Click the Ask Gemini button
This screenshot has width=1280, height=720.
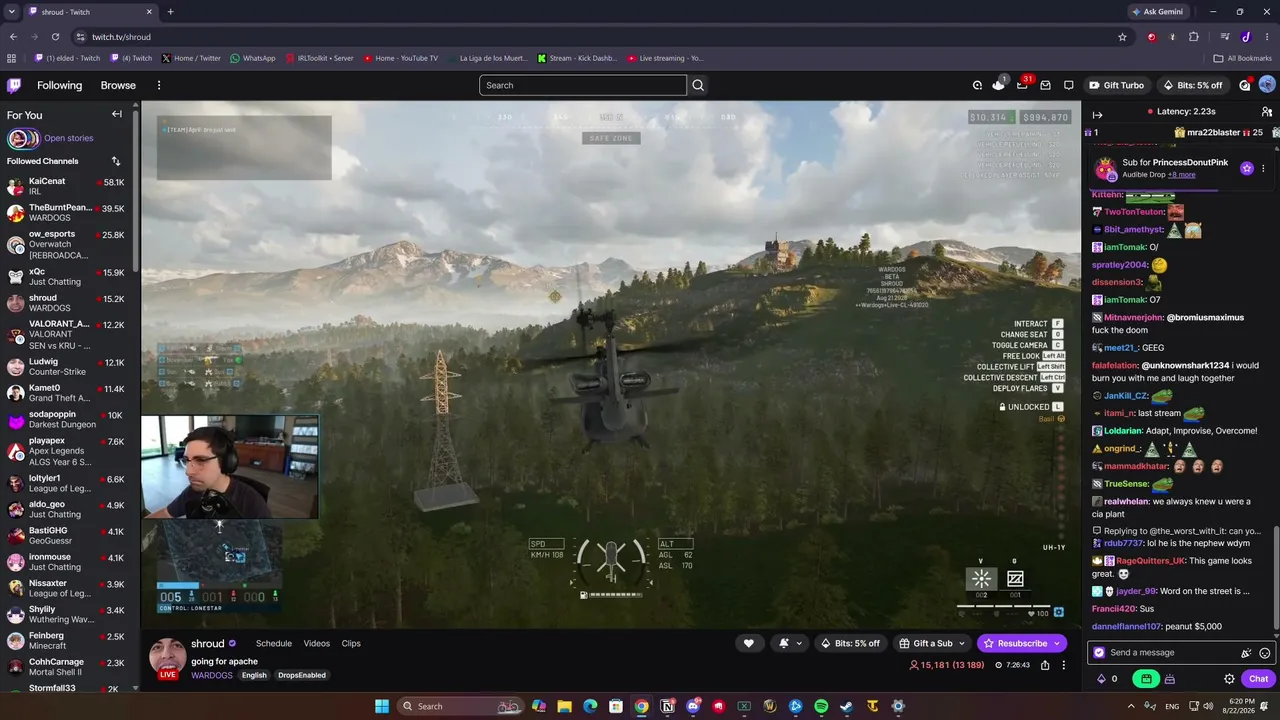click(x=1157, y=12)
